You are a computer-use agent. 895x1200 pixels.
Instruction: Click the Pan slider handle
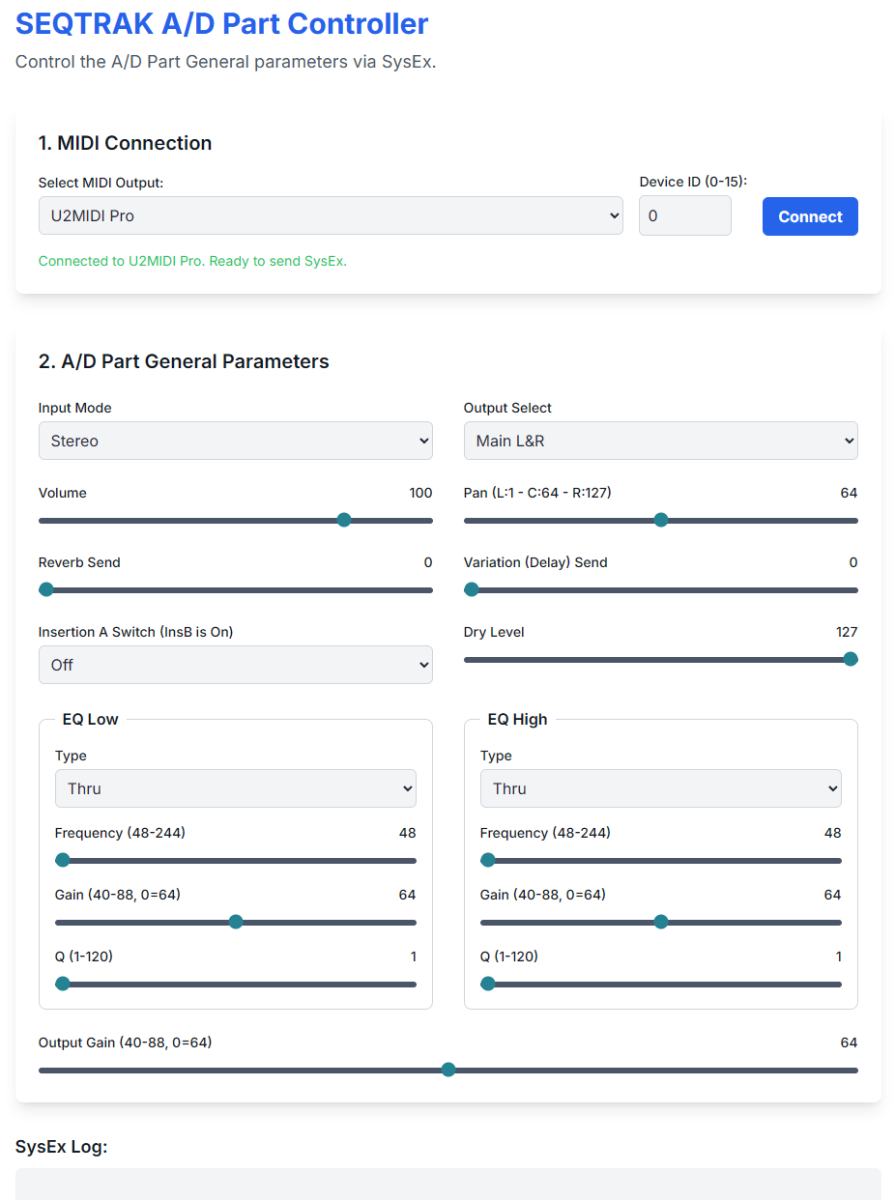[661, 520]
